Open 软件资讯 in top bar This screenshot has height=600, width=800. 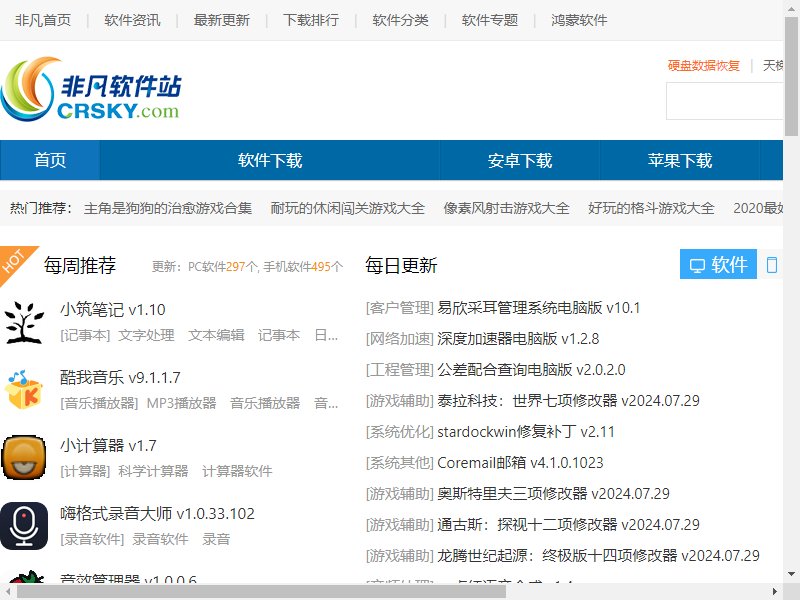pos(132,20)
